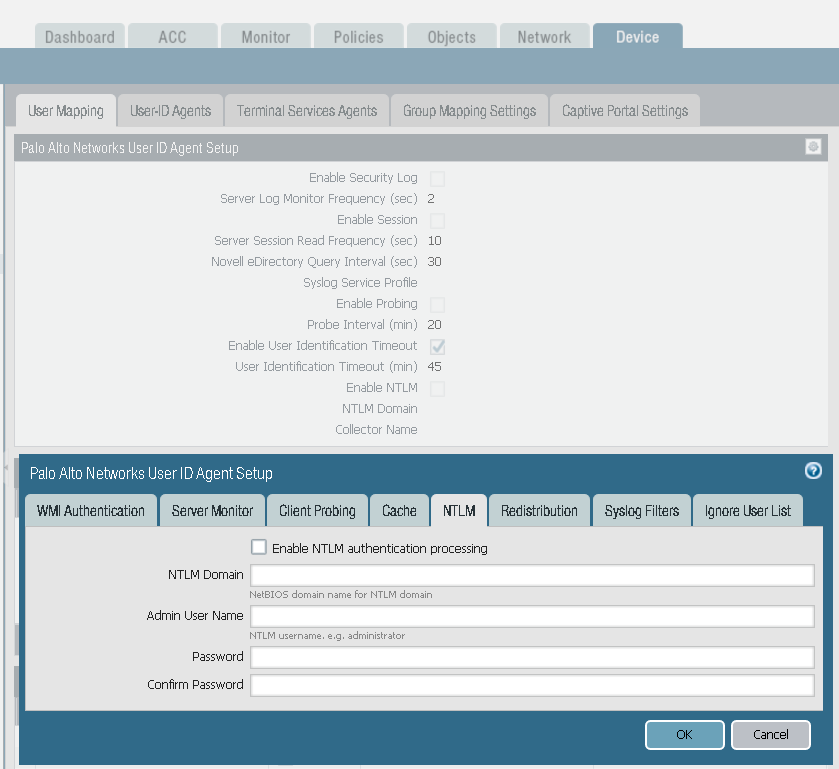Open the Redistribution dialog tab
The height and width of the screenshot is (769, 839).
pos(539,511)
